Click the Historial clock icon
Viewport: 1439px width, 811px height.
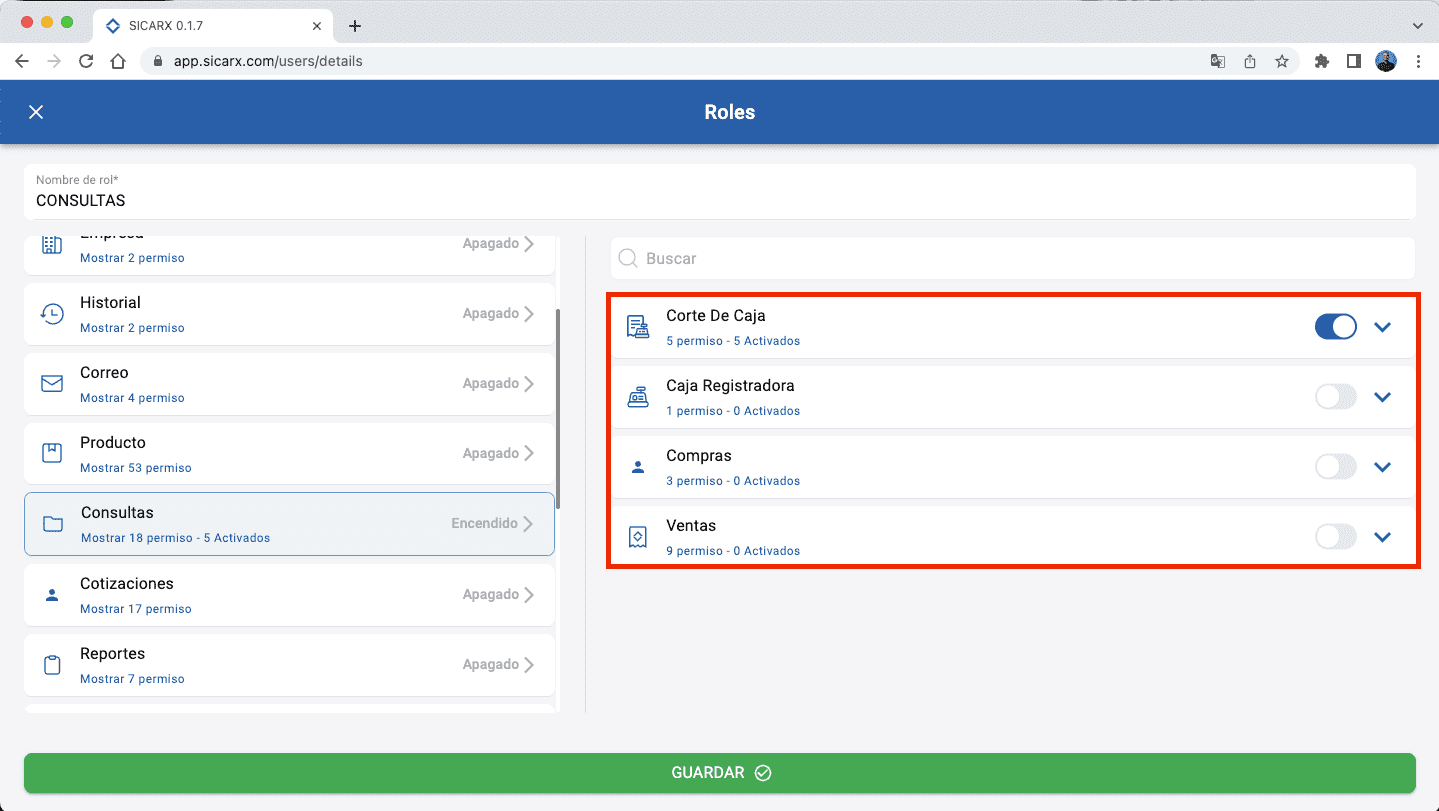[52, 314]
